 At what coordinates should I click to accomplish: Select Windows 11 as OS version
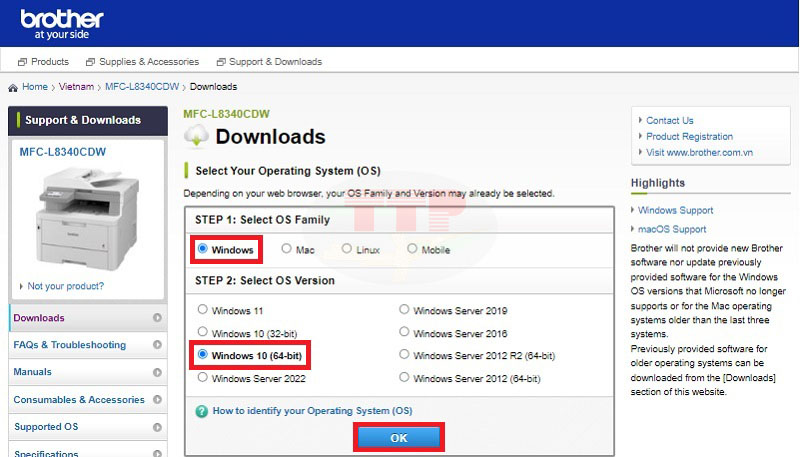click(203, 309)
